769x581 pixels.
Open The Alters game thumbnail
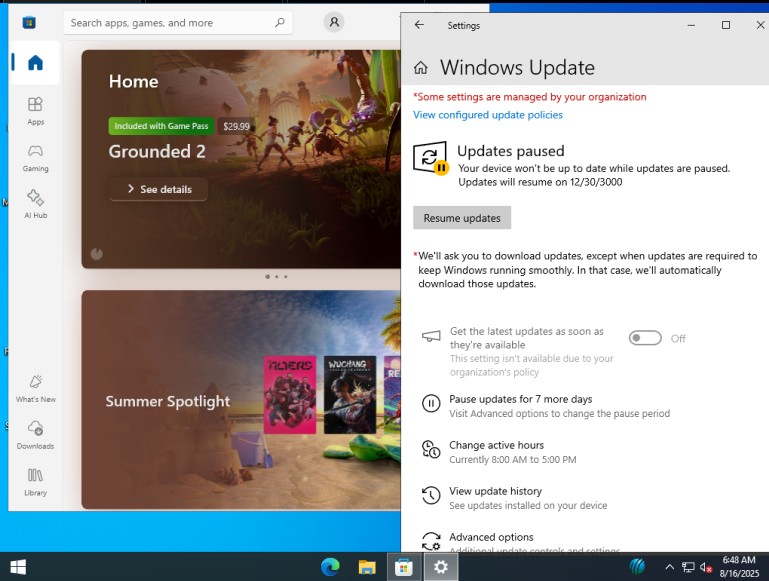[x=290, y=395]
